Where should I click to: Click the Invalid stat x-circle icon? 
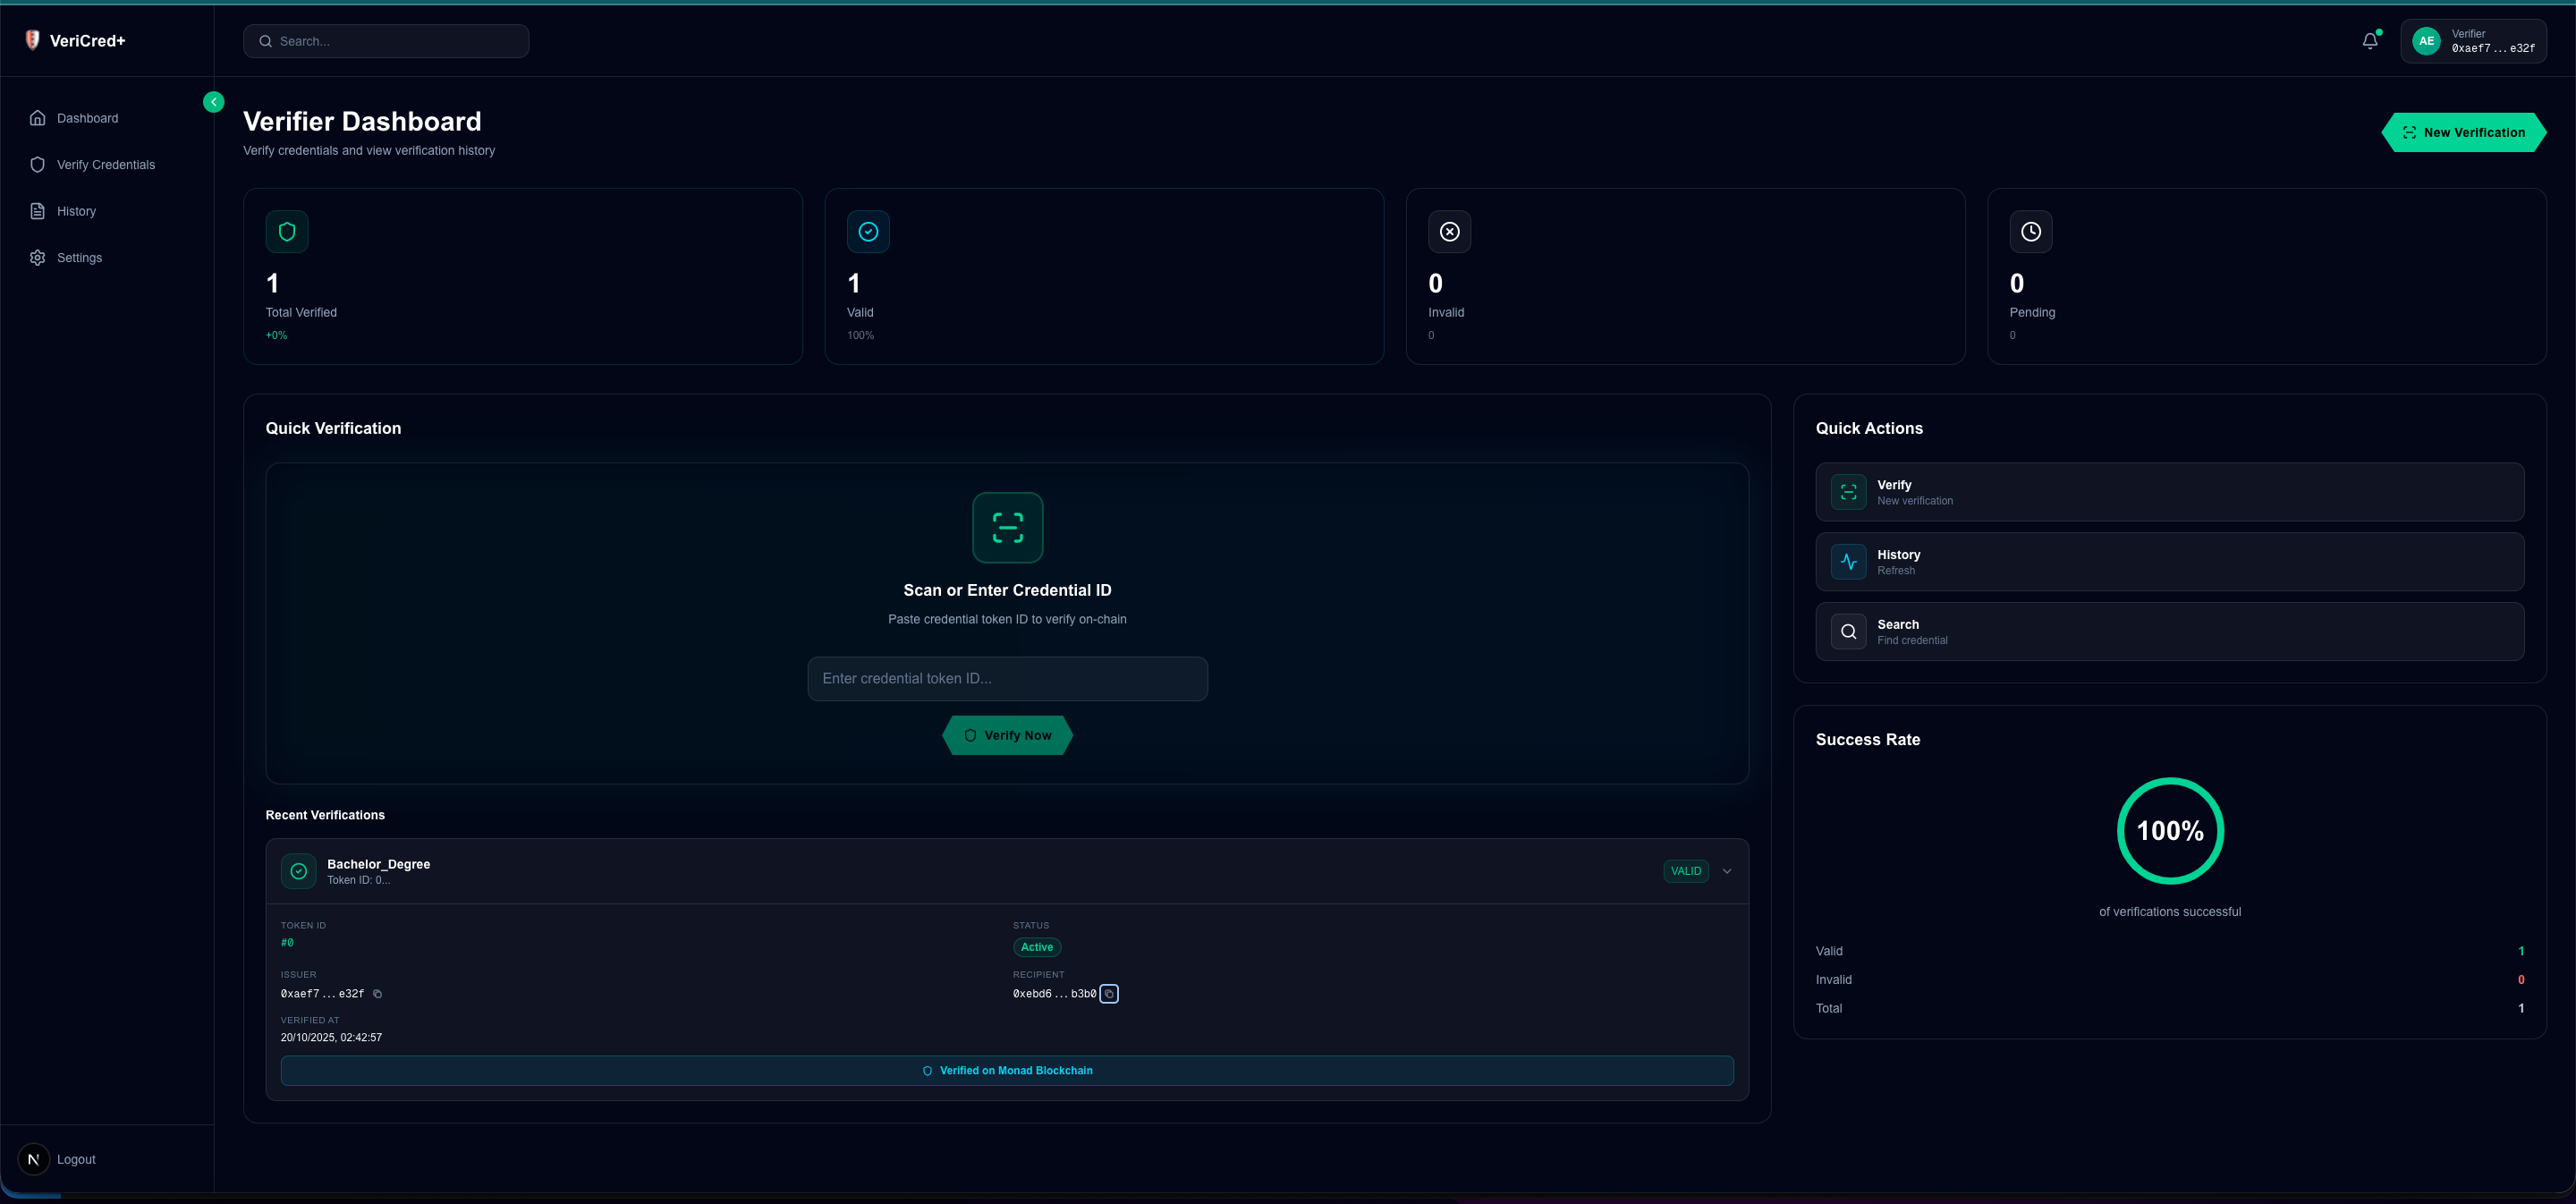[1449, 232]
